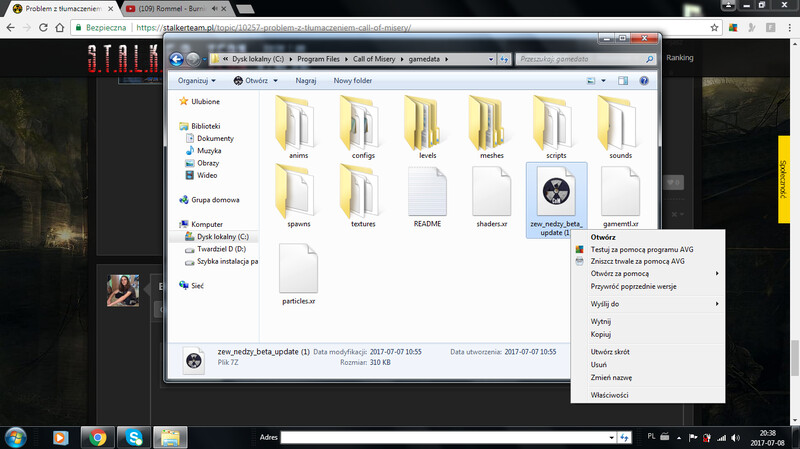
Task: Choose 'Właściwości' in the context menu
Action: tap(609, 395)
